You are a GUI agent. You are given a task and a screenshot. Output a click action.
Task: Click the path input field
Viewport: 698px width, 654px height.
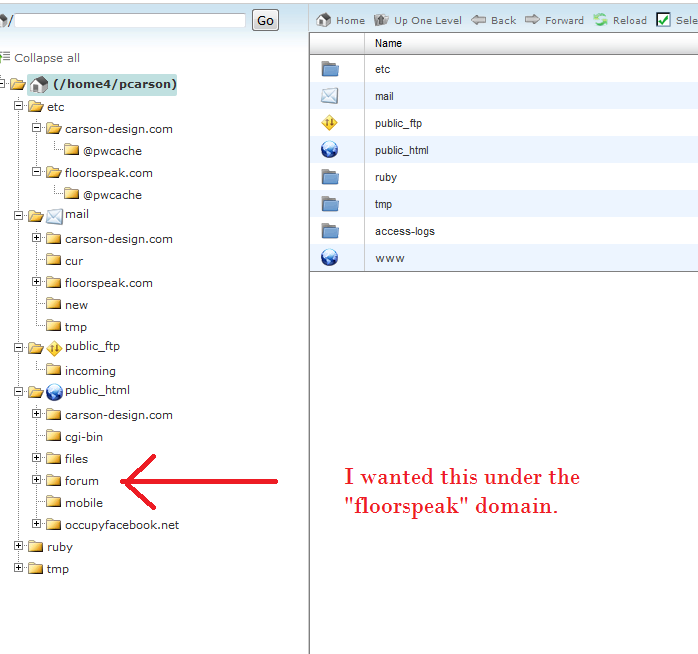[130, 20]
